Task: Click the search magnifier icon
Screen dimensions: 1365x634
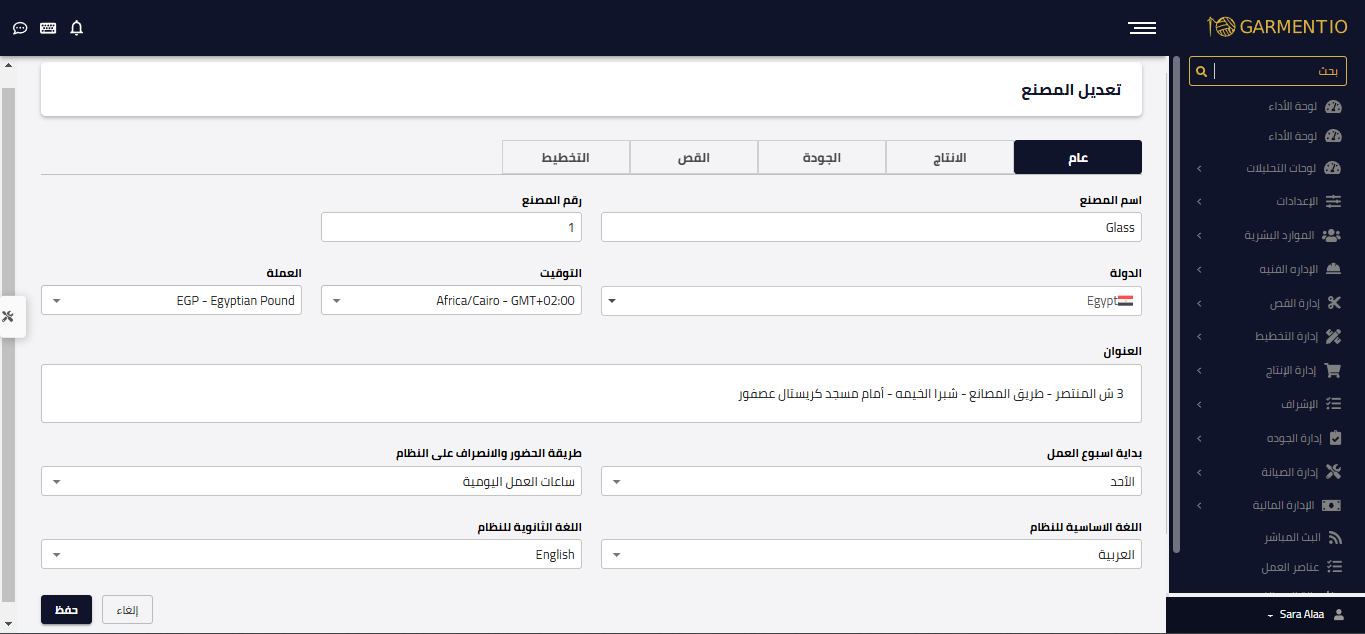Action: pos(1202,71)
